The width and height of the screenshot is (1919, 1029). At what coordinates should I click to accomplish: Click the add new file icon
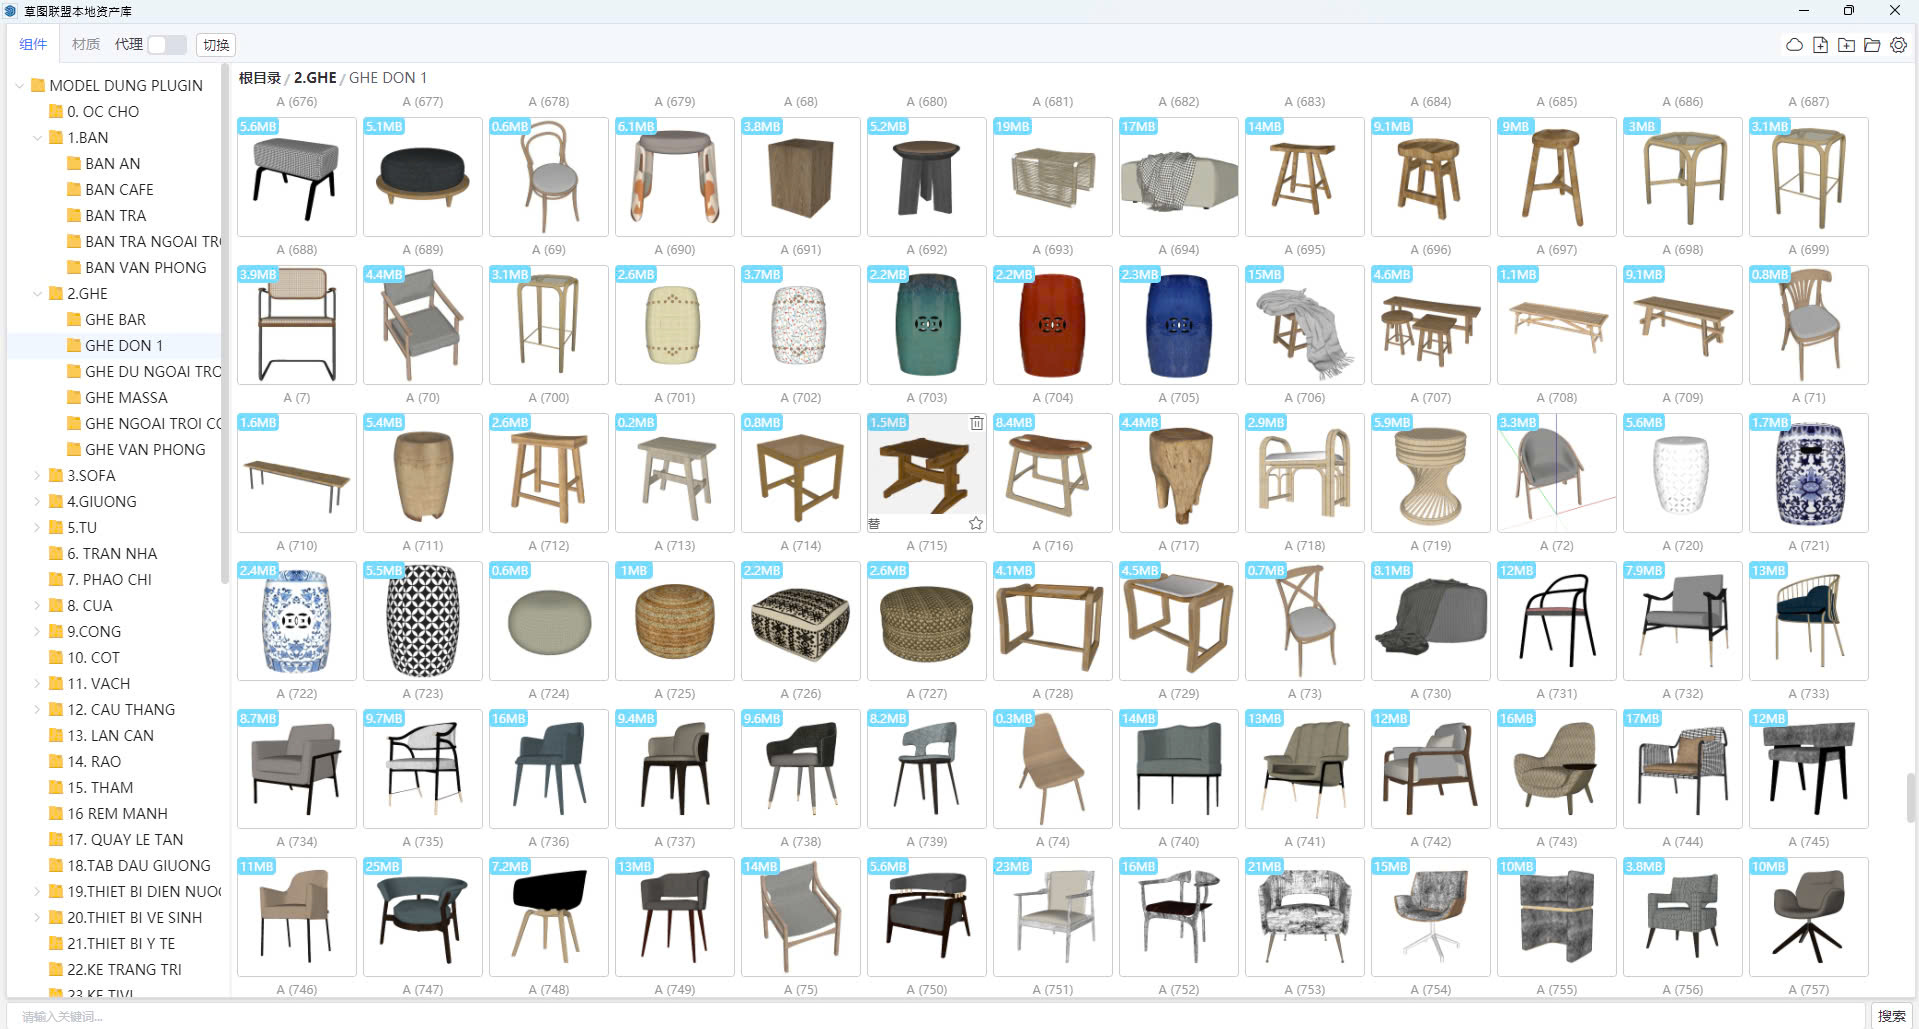pyautogui.click(x=1820, y=45)
